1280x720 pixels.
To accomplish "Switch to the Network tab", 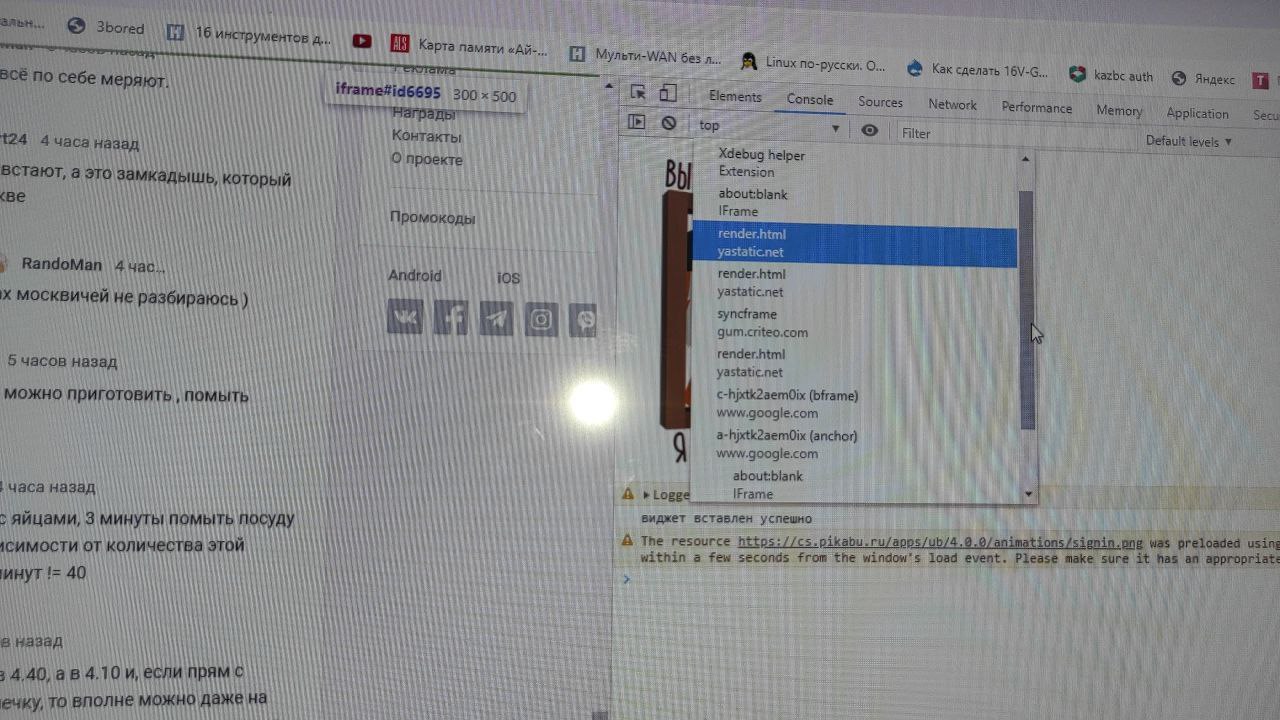I will click(x=952, y=104).
